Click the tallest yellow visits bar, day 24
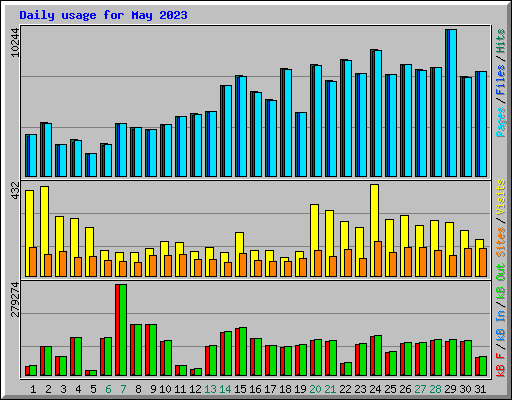512x400 pixels. coord(374,230)
